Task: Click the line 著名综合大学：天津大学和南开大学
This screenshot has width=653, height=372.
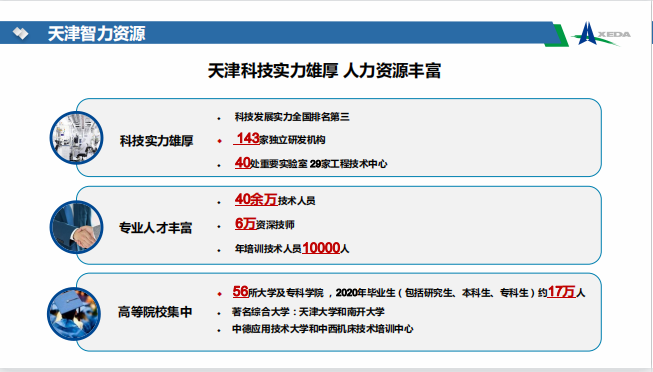Action: (308, 312)
